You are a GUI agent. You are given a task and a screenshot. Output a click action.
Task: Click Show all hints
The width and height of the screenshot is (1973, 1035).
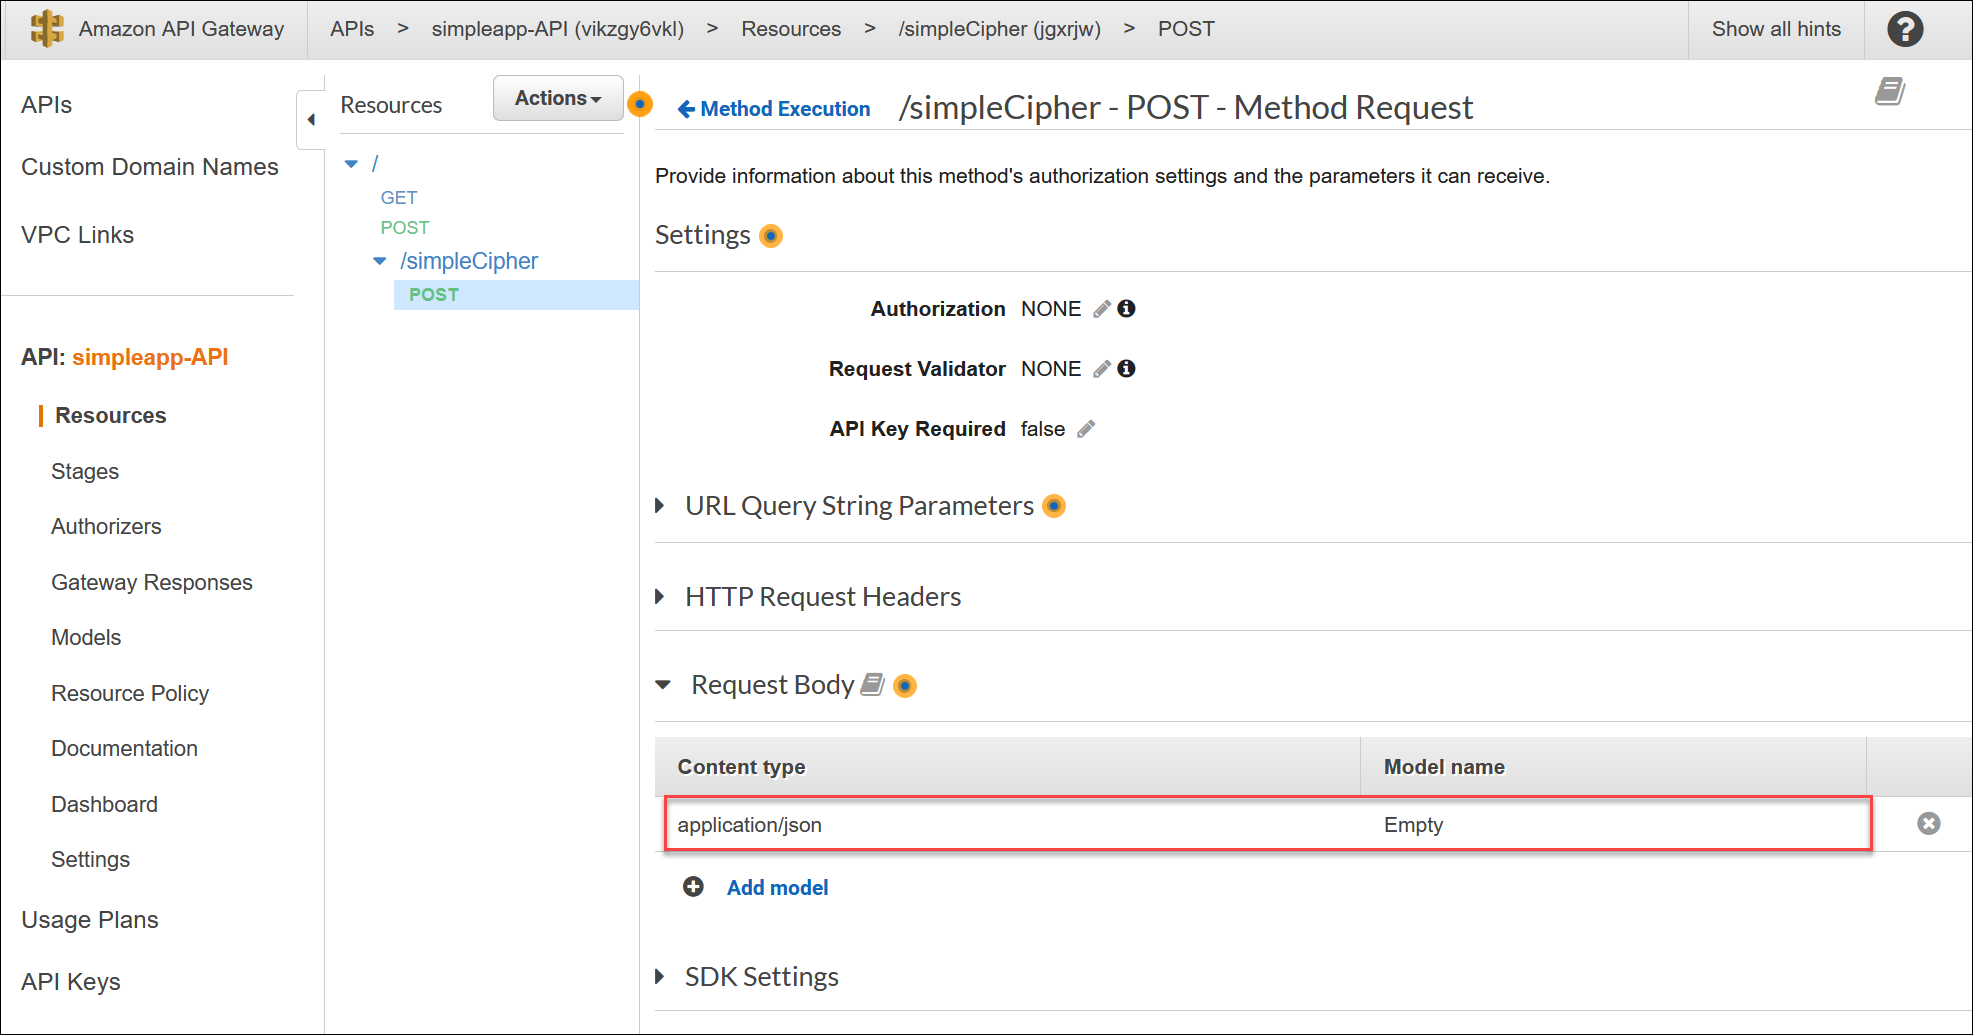pos(1776,29)
